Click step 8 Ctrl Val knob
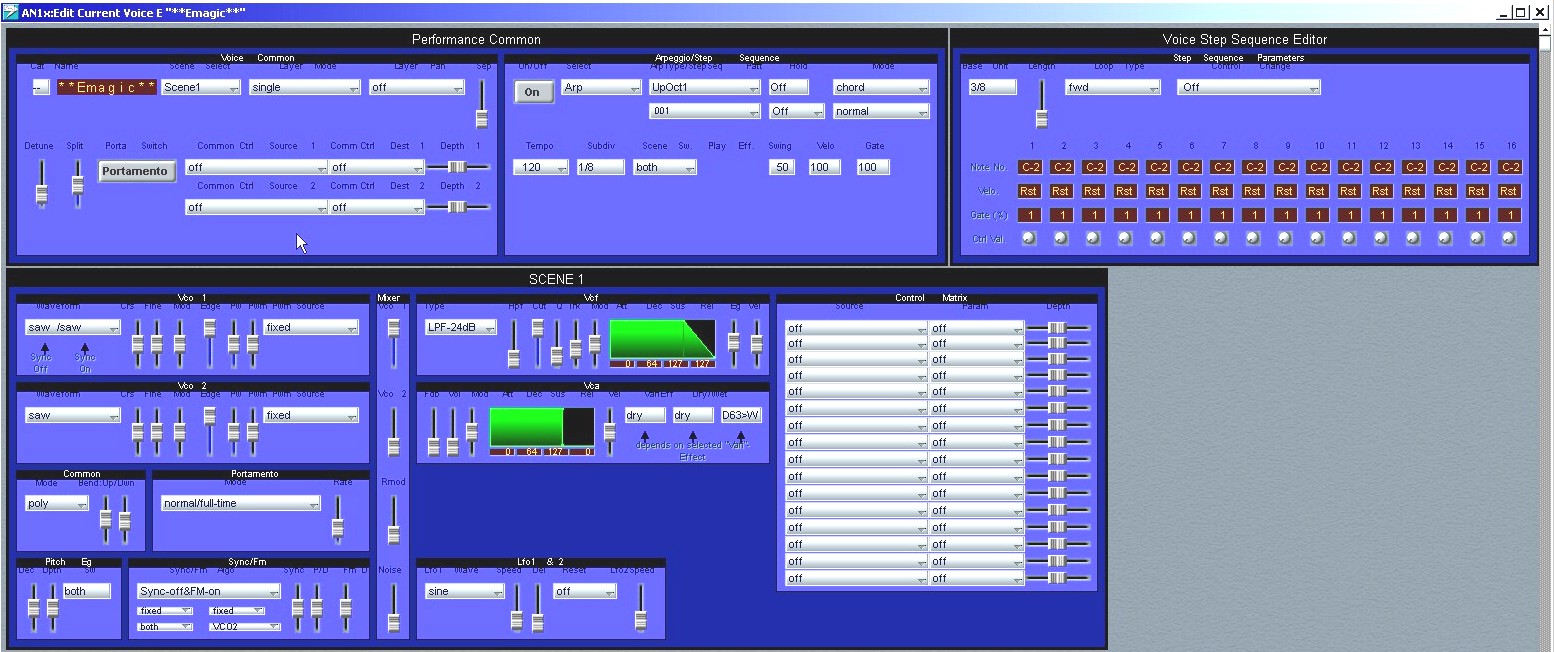Screen dimensions: 1554x652 [1253, 238]
